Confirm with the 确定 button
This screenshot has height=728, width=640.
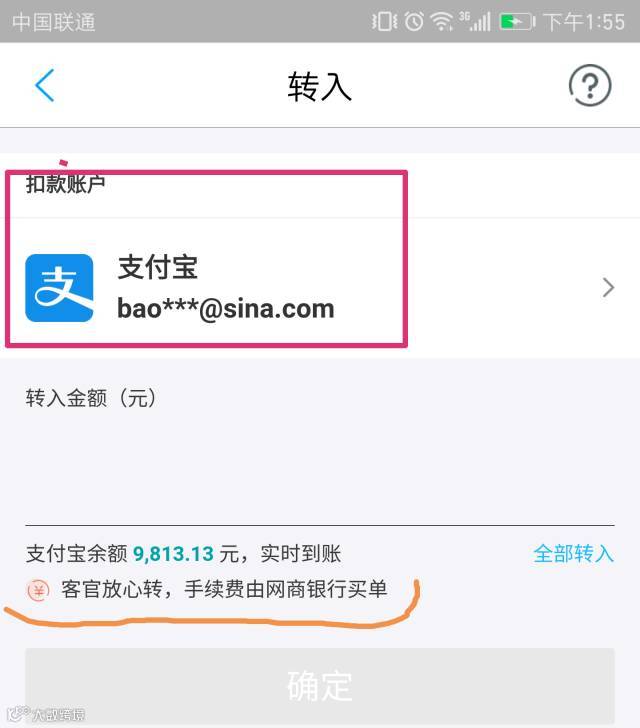coord(320,686)
